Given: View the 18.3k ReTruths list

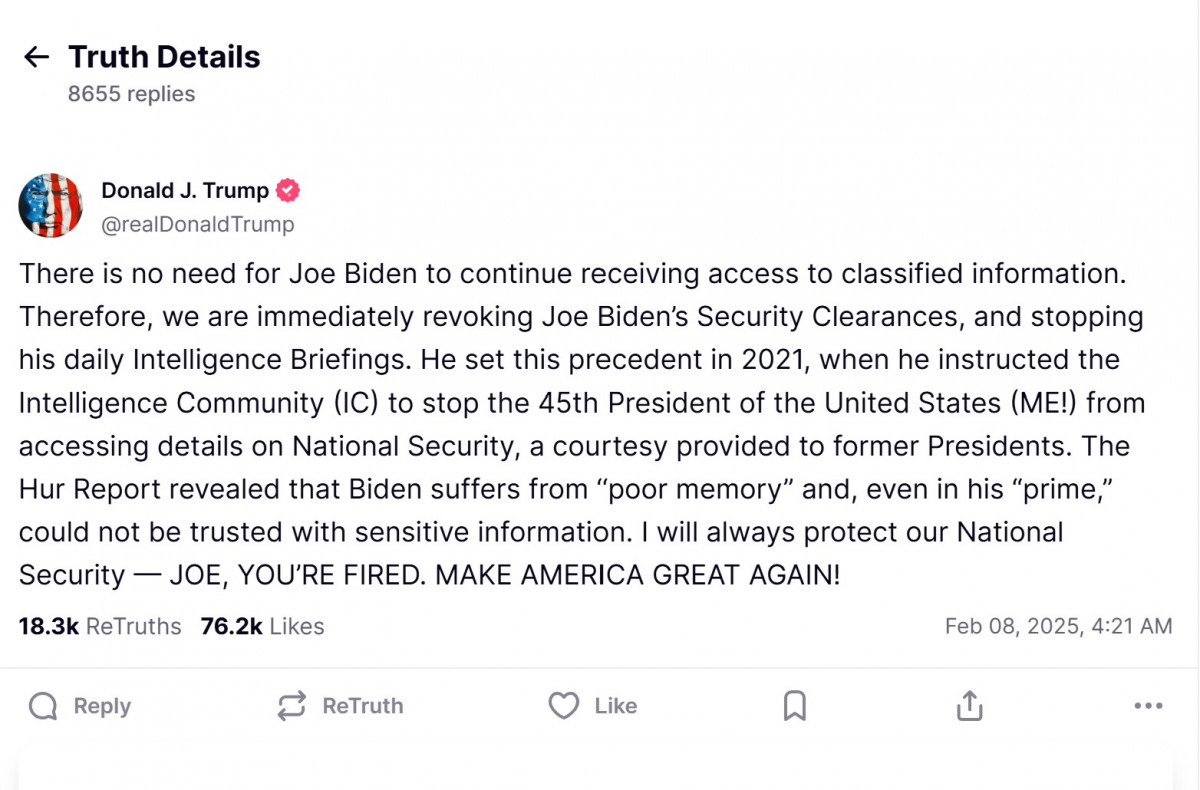Looking at the screenshot, I should (x=100, y=627).
